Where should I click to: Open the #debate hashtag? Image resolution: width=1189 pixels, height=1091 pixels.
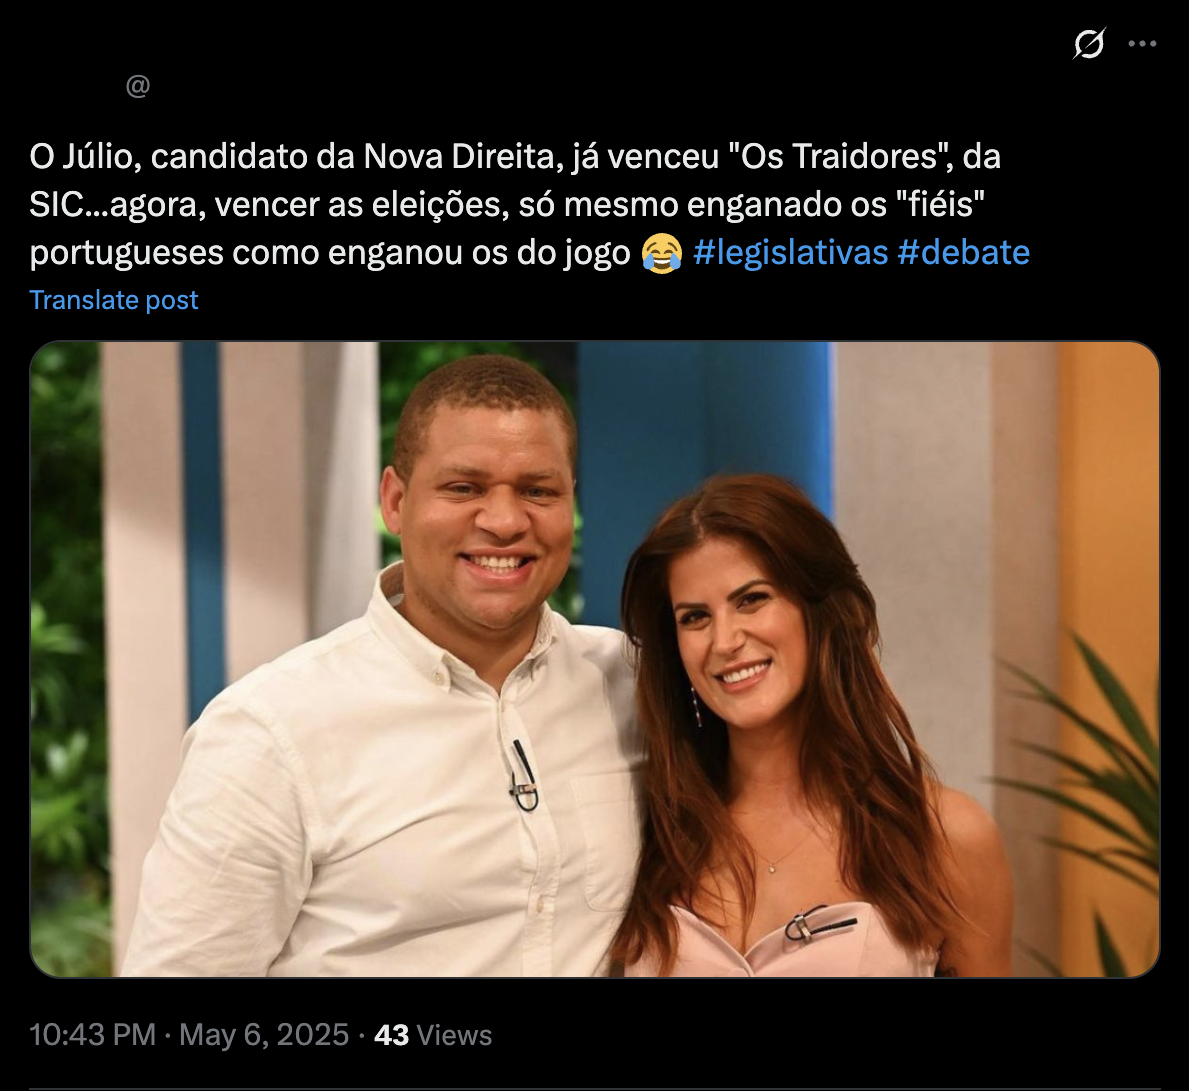pyautogui.click(x=964, y=252)
